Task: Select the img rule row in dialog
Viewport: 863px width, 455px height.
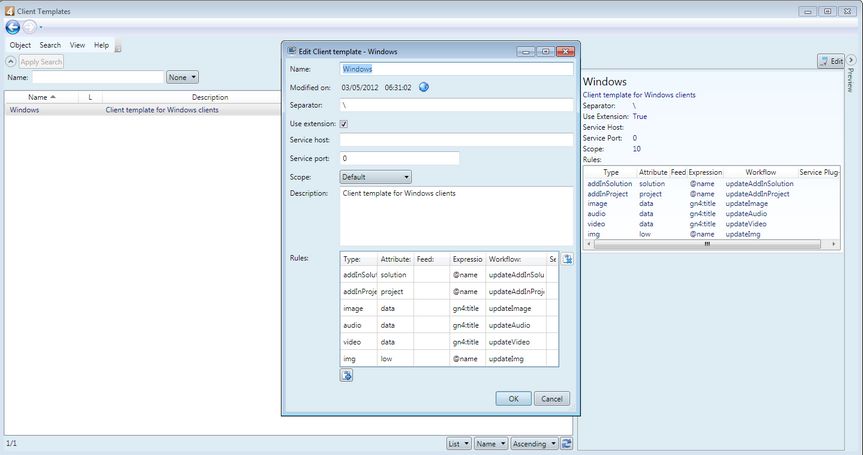Action: pos(449,359)
